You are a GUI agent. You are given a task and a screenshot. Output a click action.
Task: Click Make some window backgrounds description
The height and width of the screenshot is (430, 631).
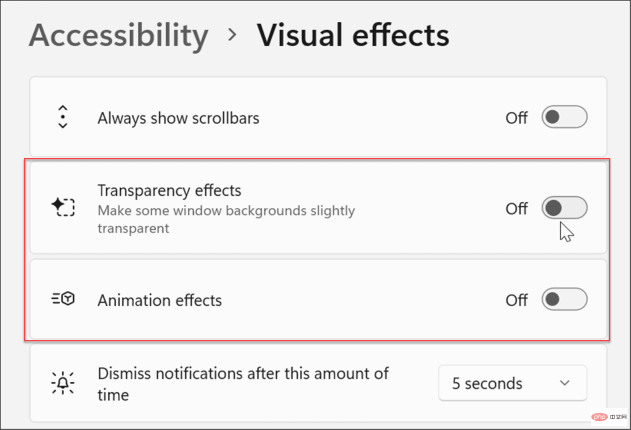coord(226,220)
